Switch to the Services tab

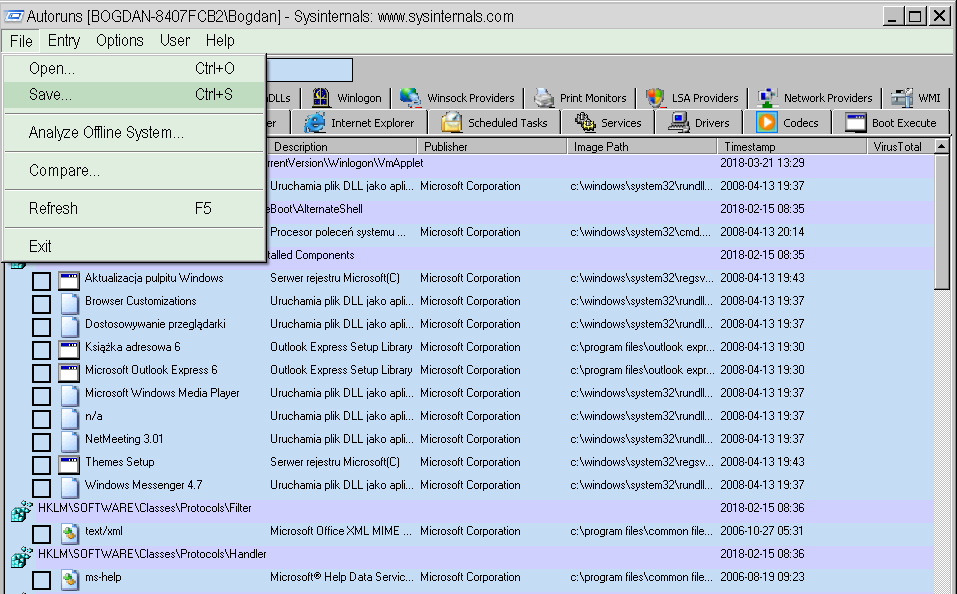click(x=608, y=123)
